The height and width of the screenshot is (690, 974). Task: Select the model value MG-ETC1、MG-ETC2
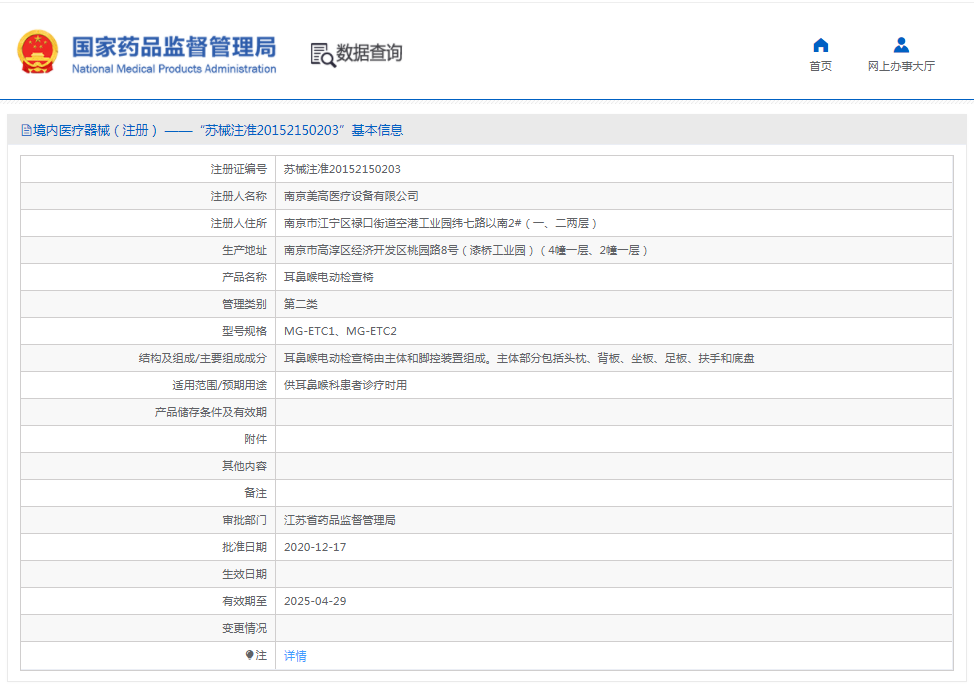(340, 331)
